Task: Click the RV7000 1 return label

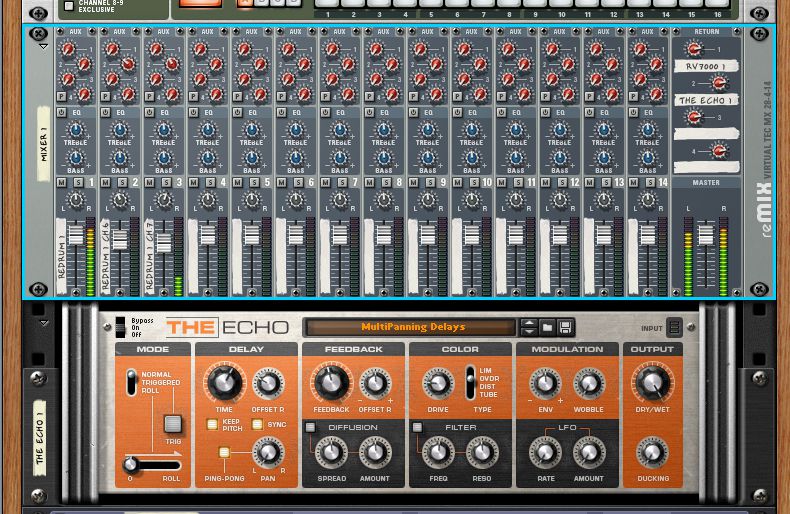Action: pyautogui.click(x=706, y=66)
